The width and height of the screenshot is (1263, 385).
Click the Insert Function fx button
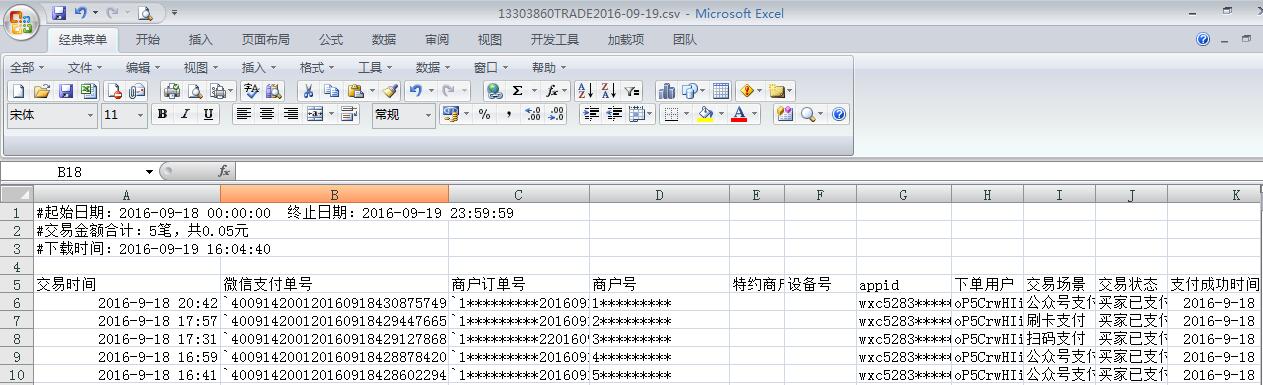[224, 172]
